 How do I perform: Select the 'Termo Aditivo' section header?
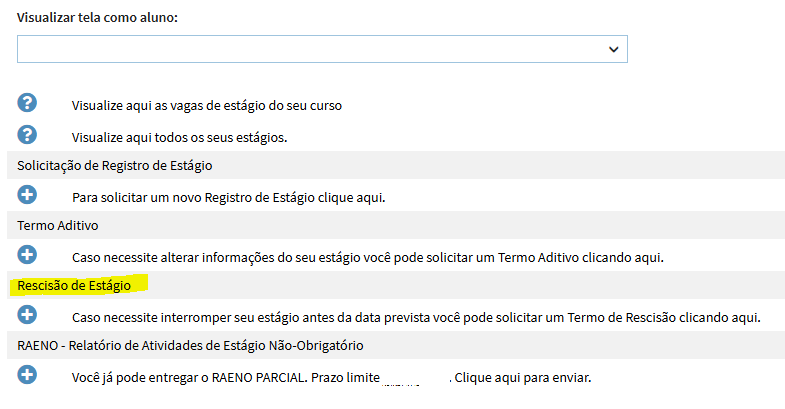point(57,226)
